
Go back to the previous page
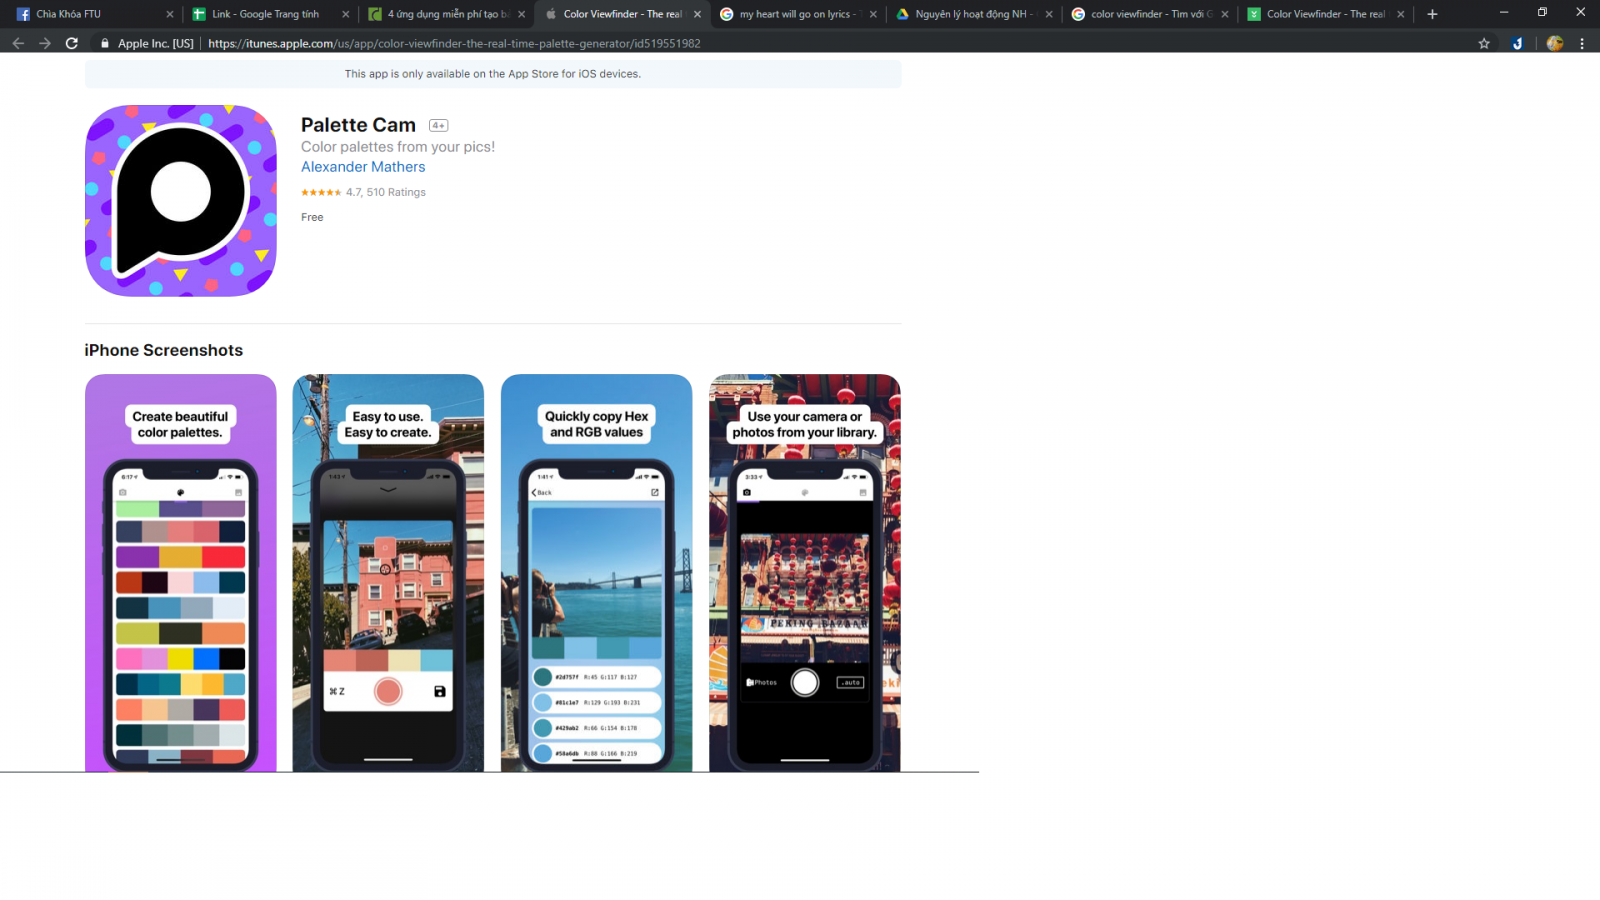18,43
